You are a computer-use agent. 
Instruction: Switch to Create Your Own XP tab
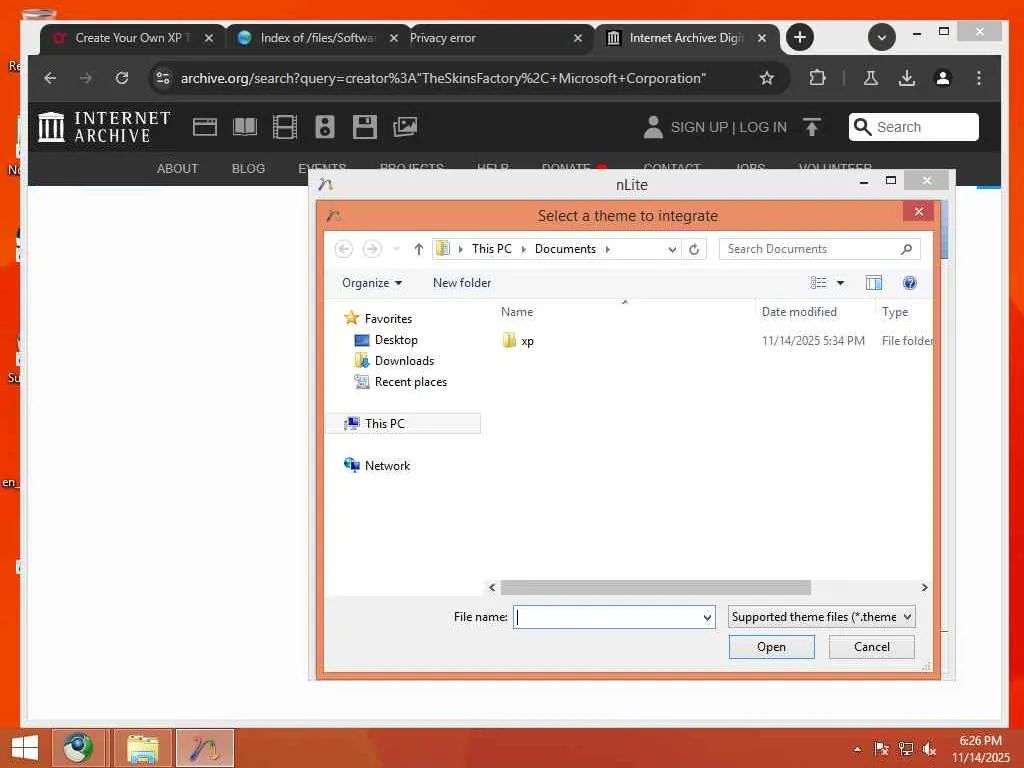[128, 38]
